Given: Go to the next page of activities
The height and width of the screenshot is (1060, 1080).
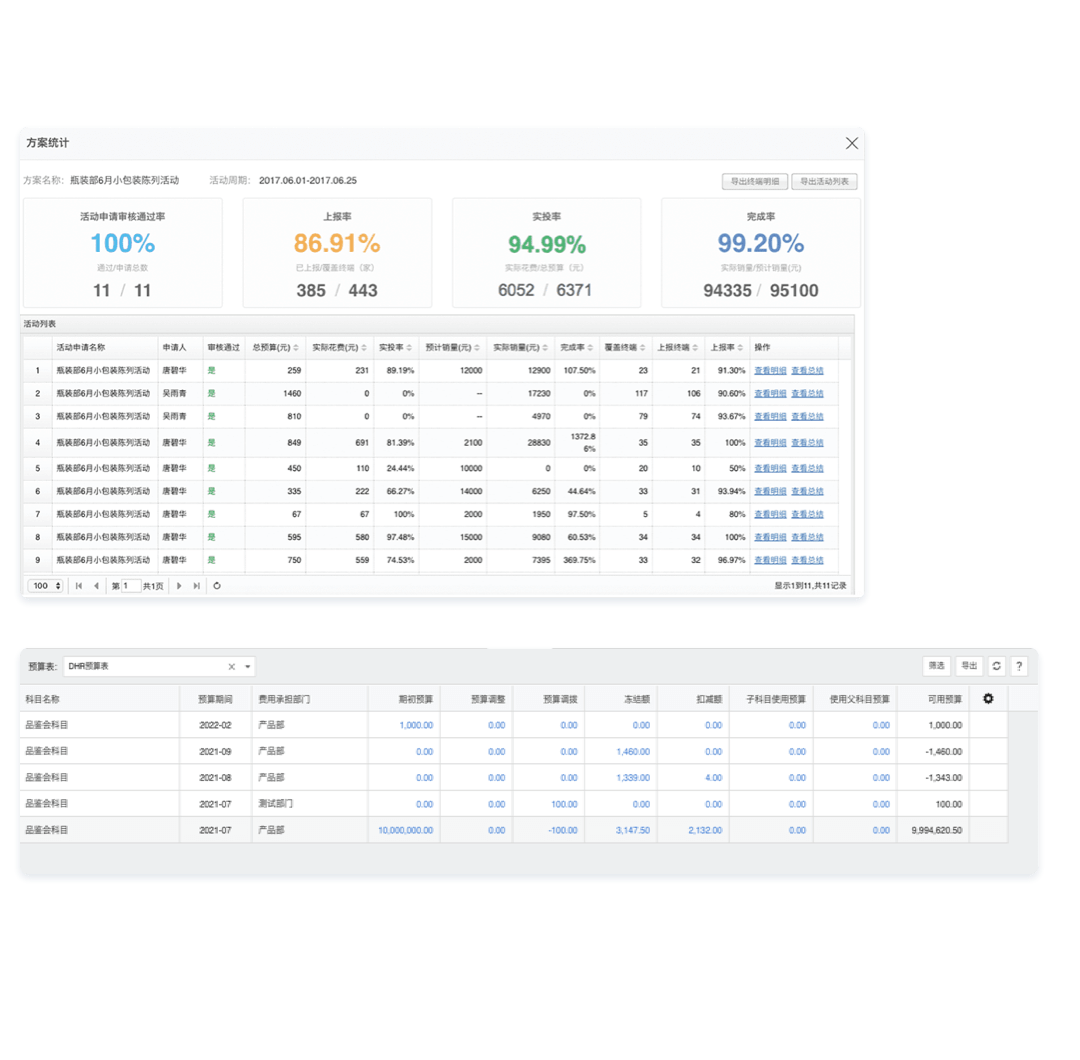Looking at the screenshot, I should coord(179,586).
